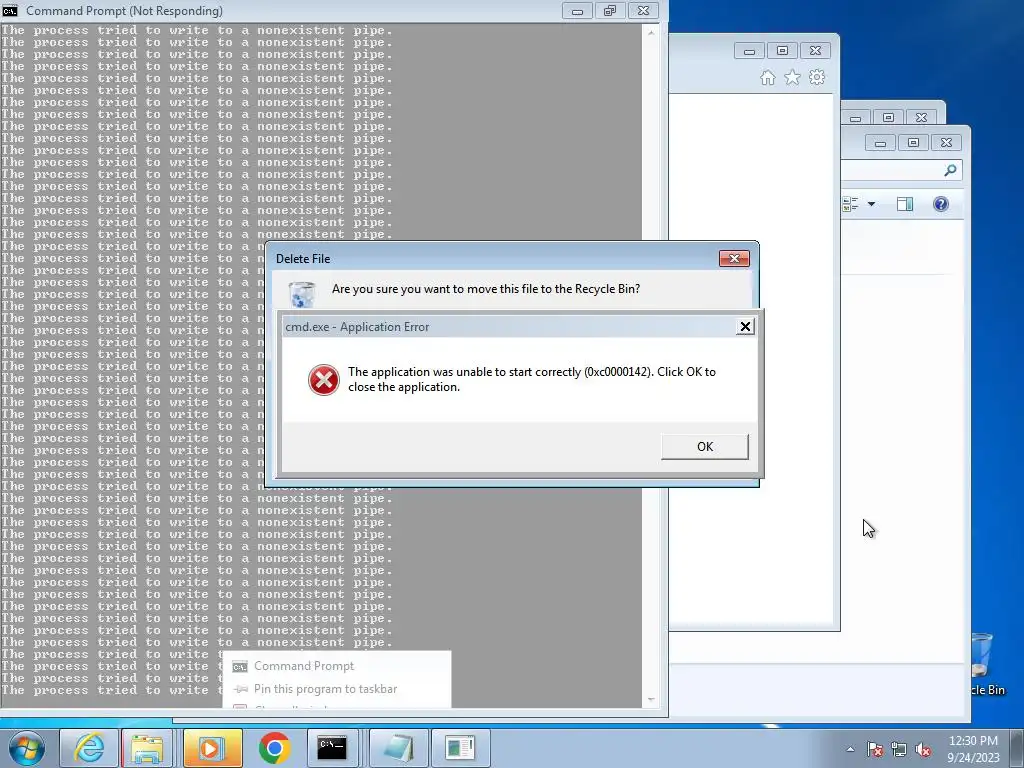Open Action Center flag in the tray
Image resolution: width=1024 pixels, height=768 pixels.
[875, 749]
